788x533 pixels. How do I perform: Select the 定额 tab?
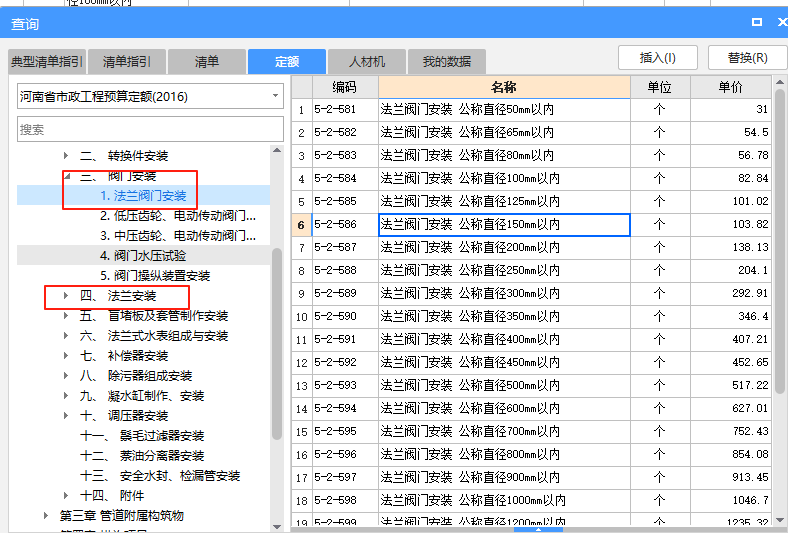coord(287,62)
